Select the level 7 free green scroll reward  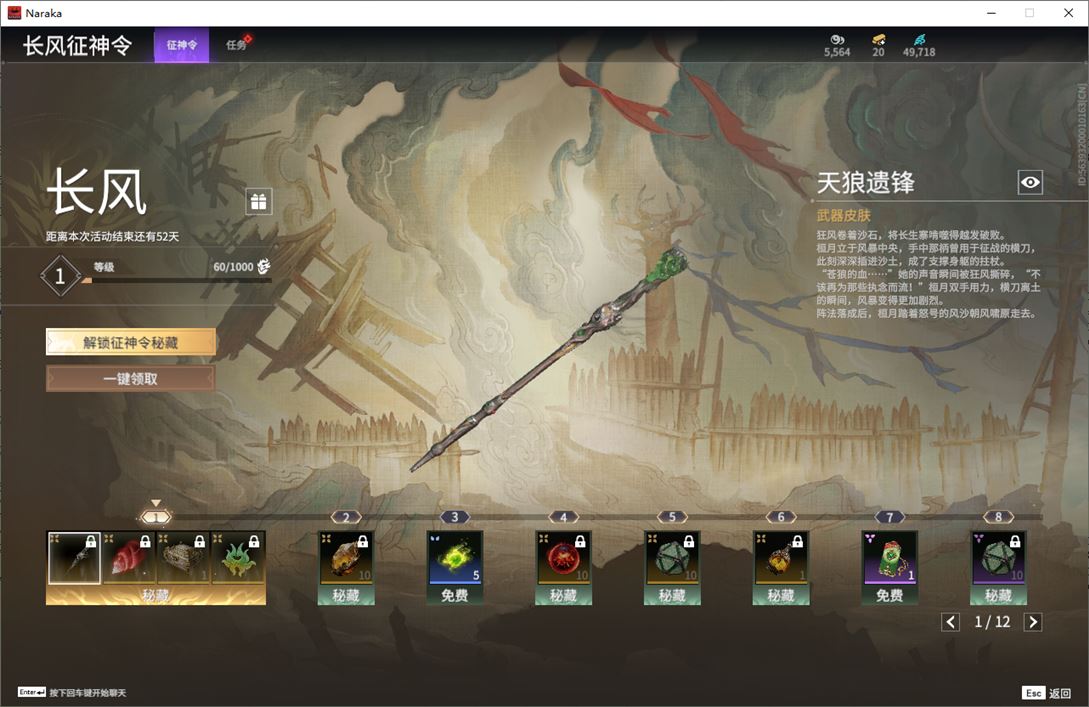[890, 558]
